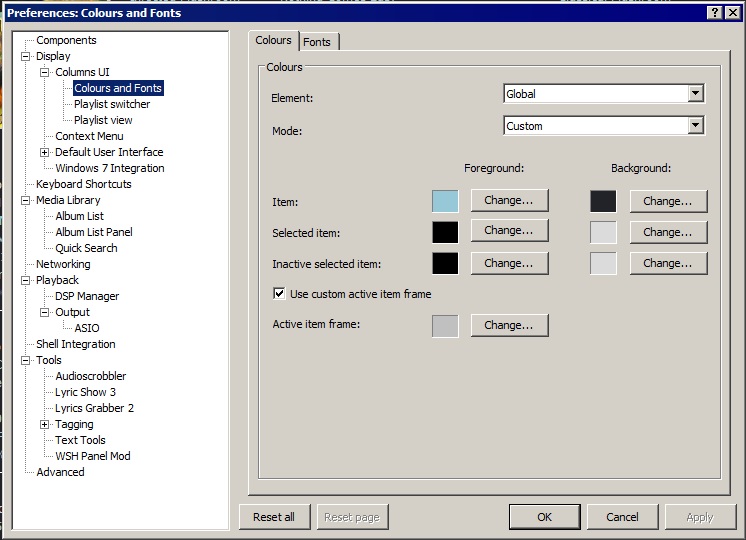This screenshot has height=540, width=746.
Task: Expand the Default User Interface node
Action: (45, 153)
